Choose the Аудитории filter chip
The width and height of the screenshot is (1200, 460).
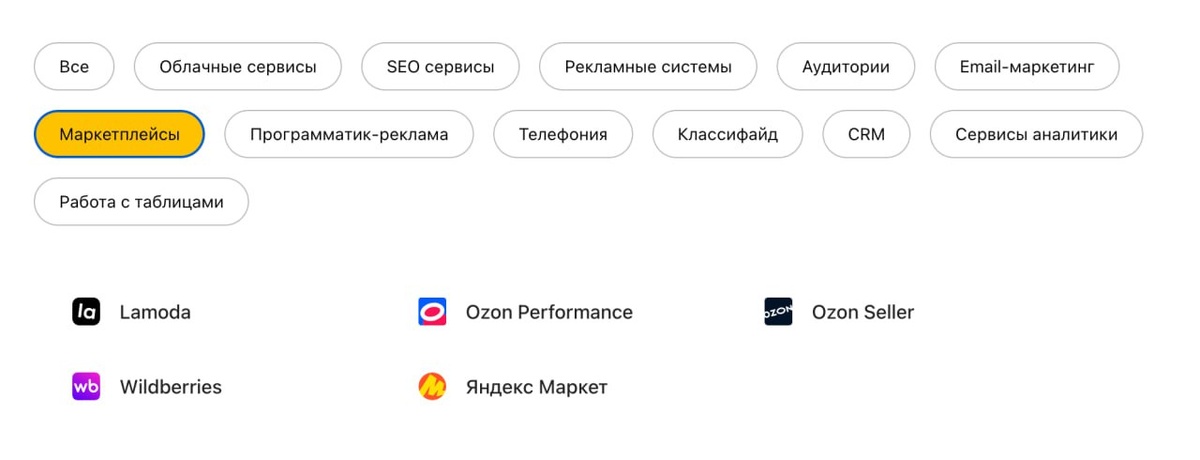845,67
